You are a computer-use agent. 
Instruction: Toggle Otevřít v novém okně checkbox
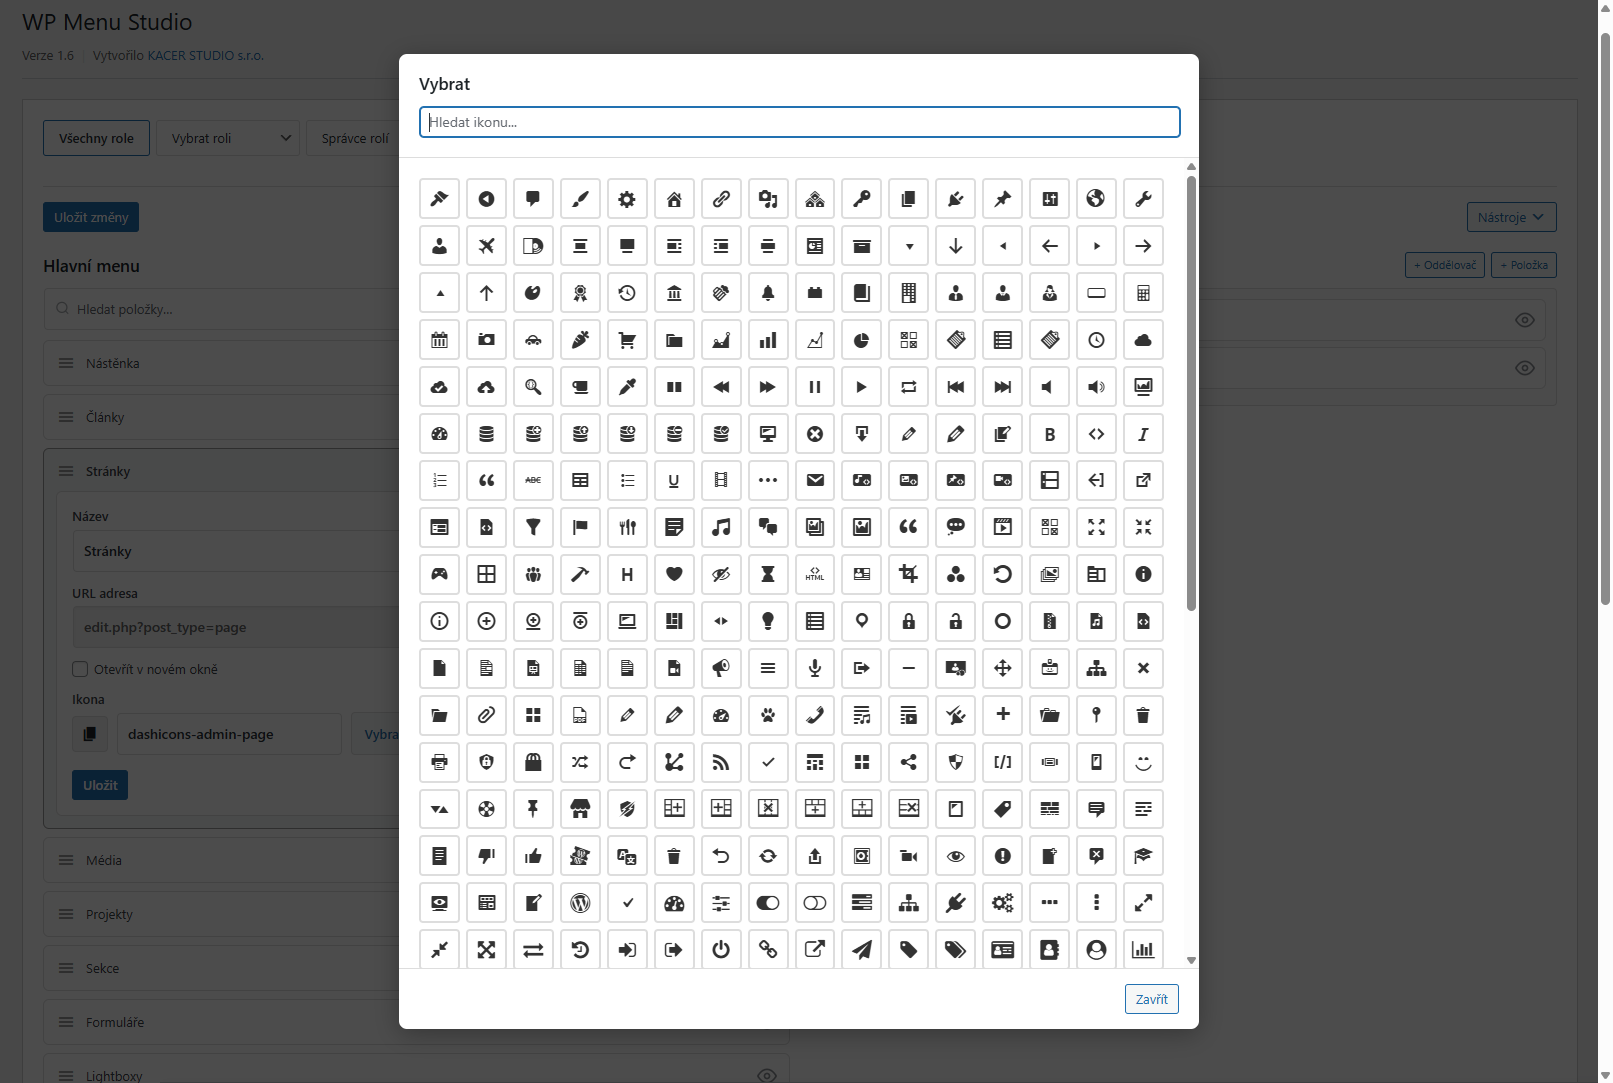click(80, 669)
